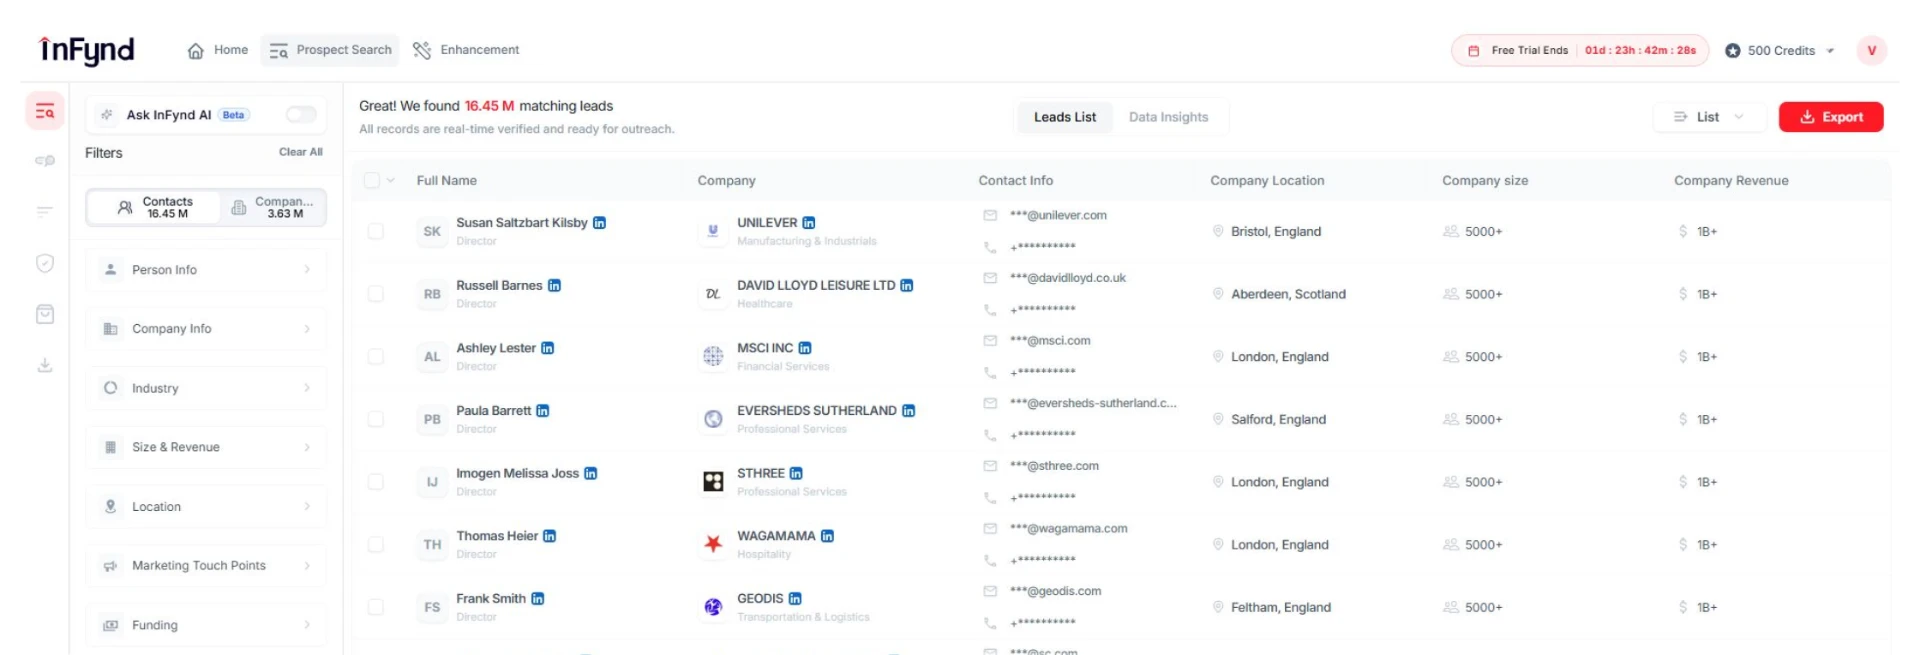Open the Enhancement menu item
This screenshot has height=655, width=1920.
pyautogui.click(x=466, y=50)
